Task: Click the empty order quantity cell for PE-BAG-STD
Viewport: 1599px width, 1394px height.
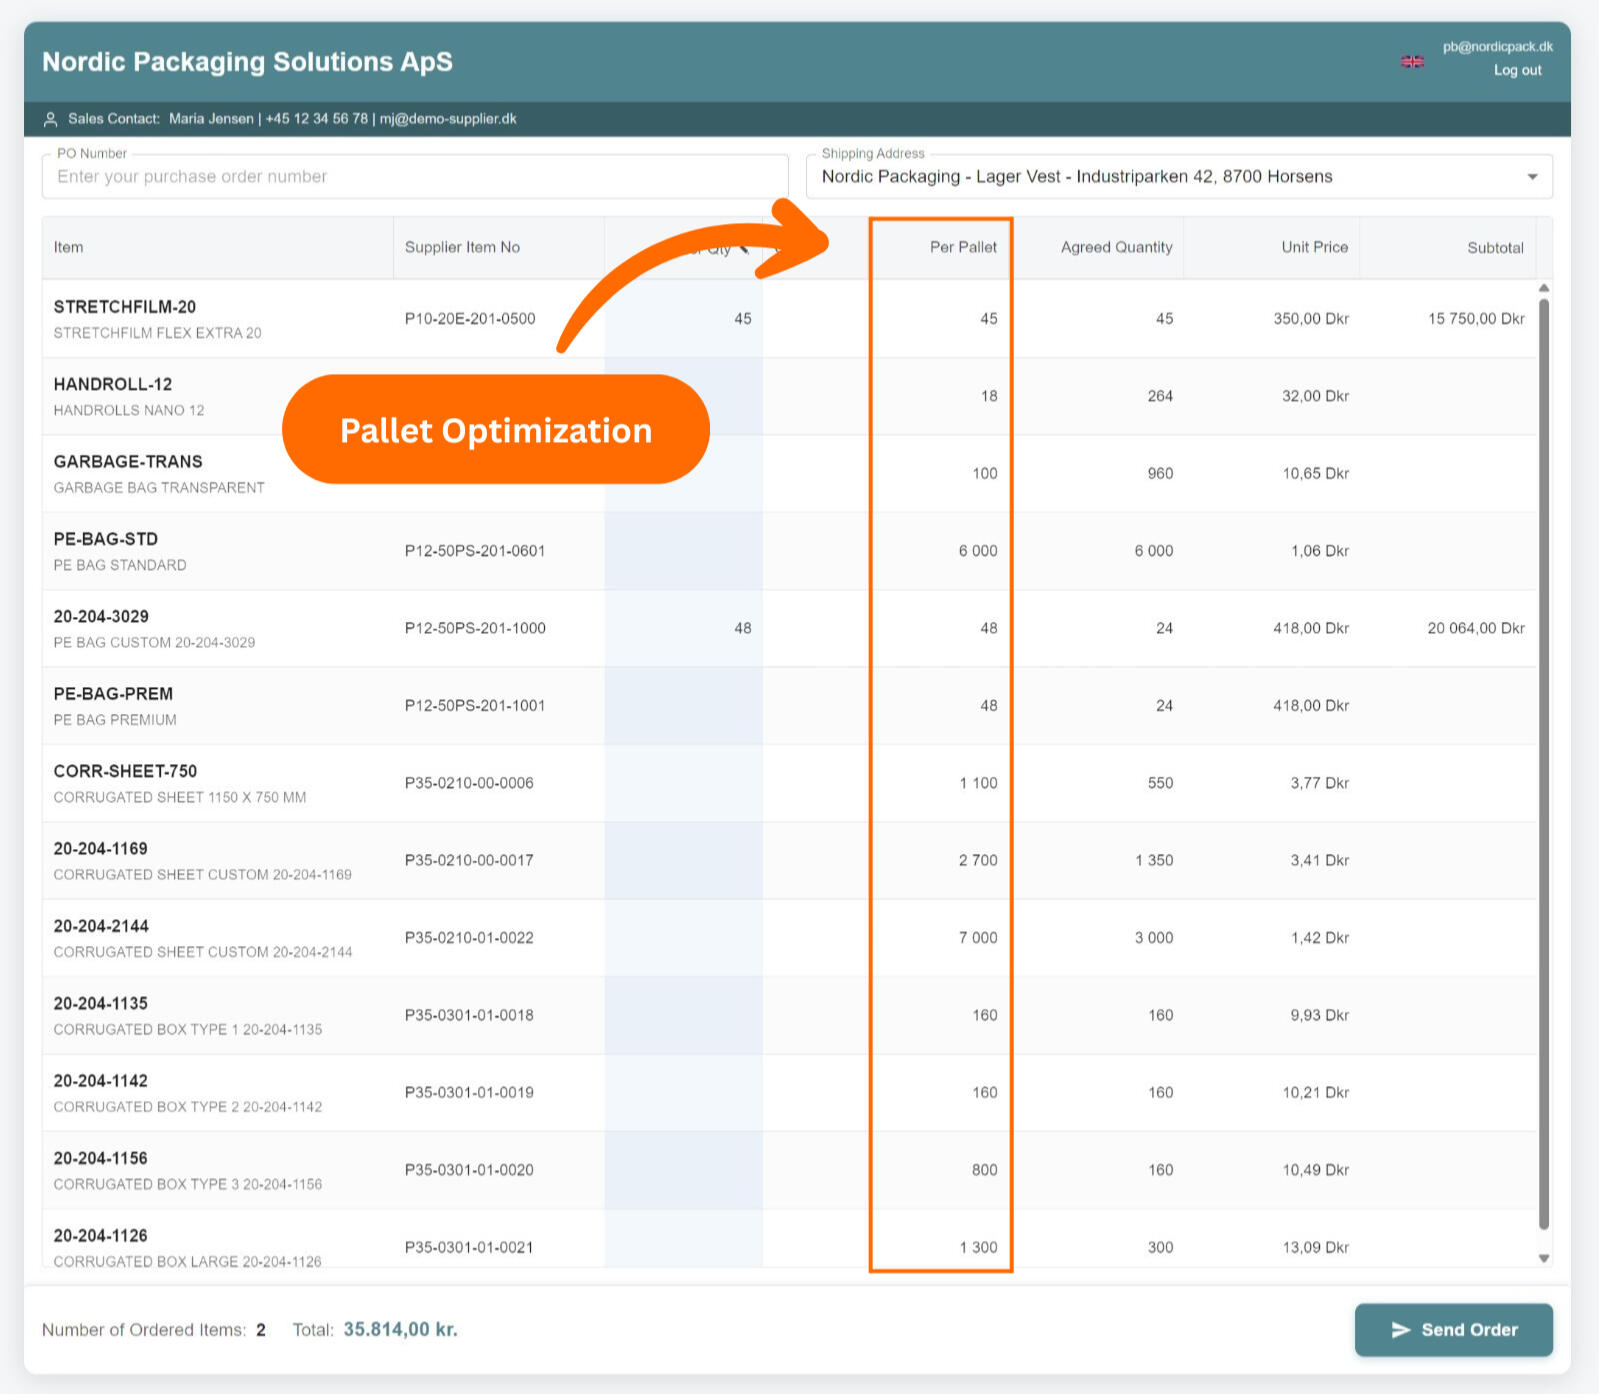Action: pos(685,551)
